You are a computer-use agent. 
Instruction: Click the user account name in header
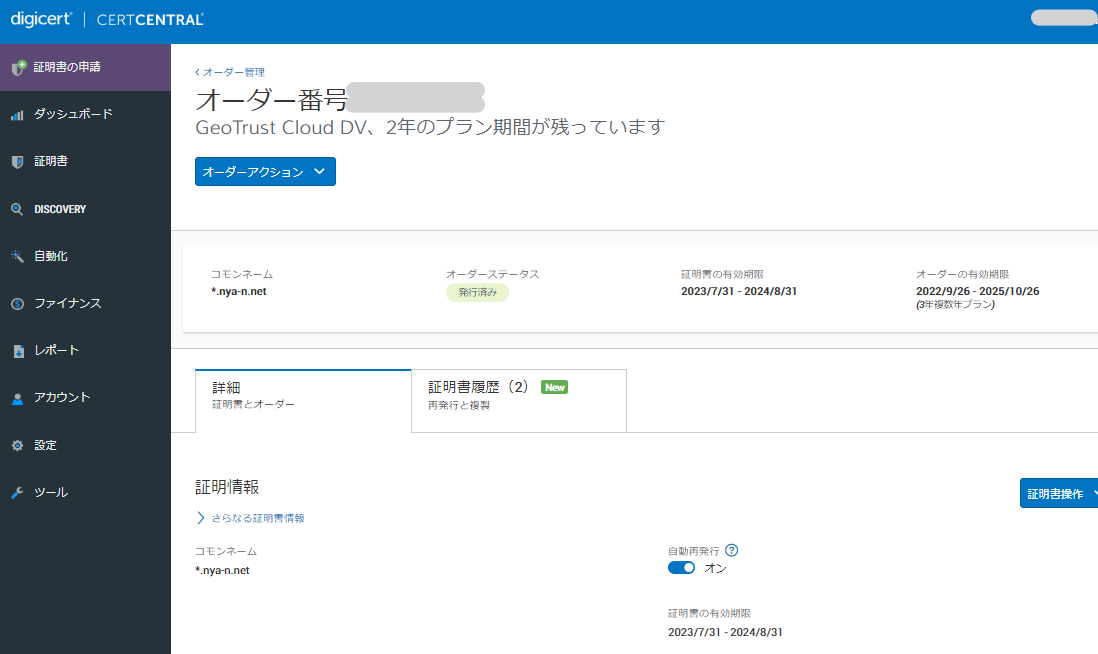click(x=1064, y=18)
